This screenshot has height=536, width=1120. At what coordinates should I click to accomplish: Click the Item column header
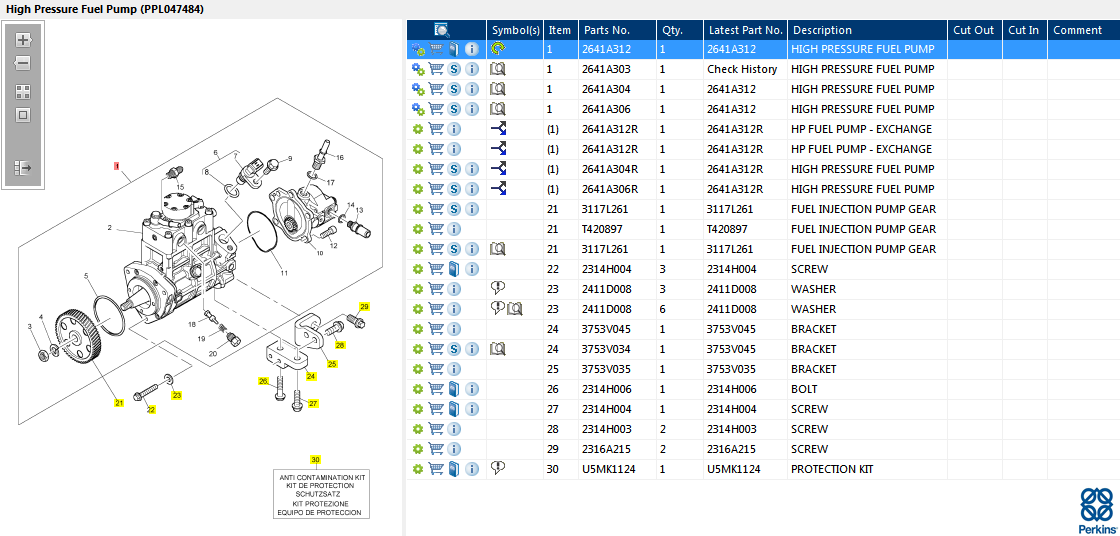tap(560, 30)
